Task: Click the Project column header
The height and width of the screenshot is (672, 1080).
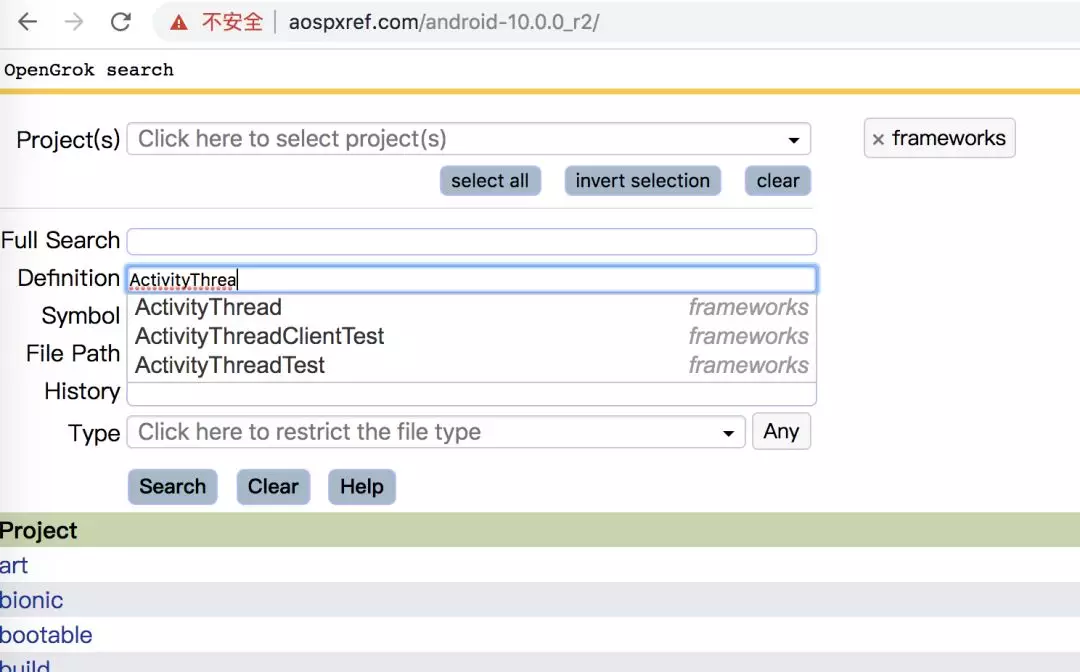Action: coord(40,530)
